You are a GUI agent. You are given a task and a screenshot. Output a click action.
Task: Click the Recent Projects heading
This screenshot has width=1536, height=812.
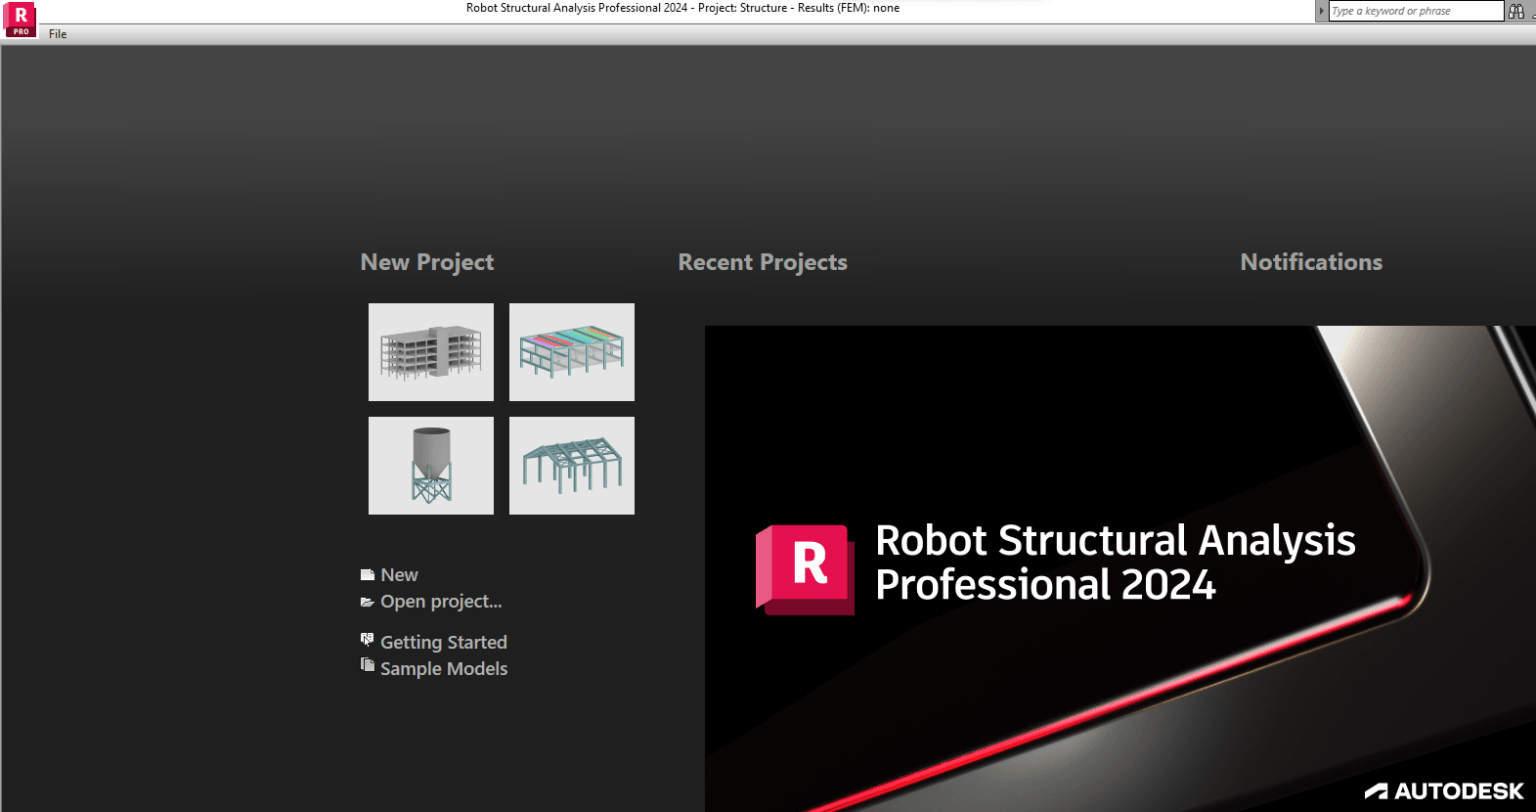(762, 262)
